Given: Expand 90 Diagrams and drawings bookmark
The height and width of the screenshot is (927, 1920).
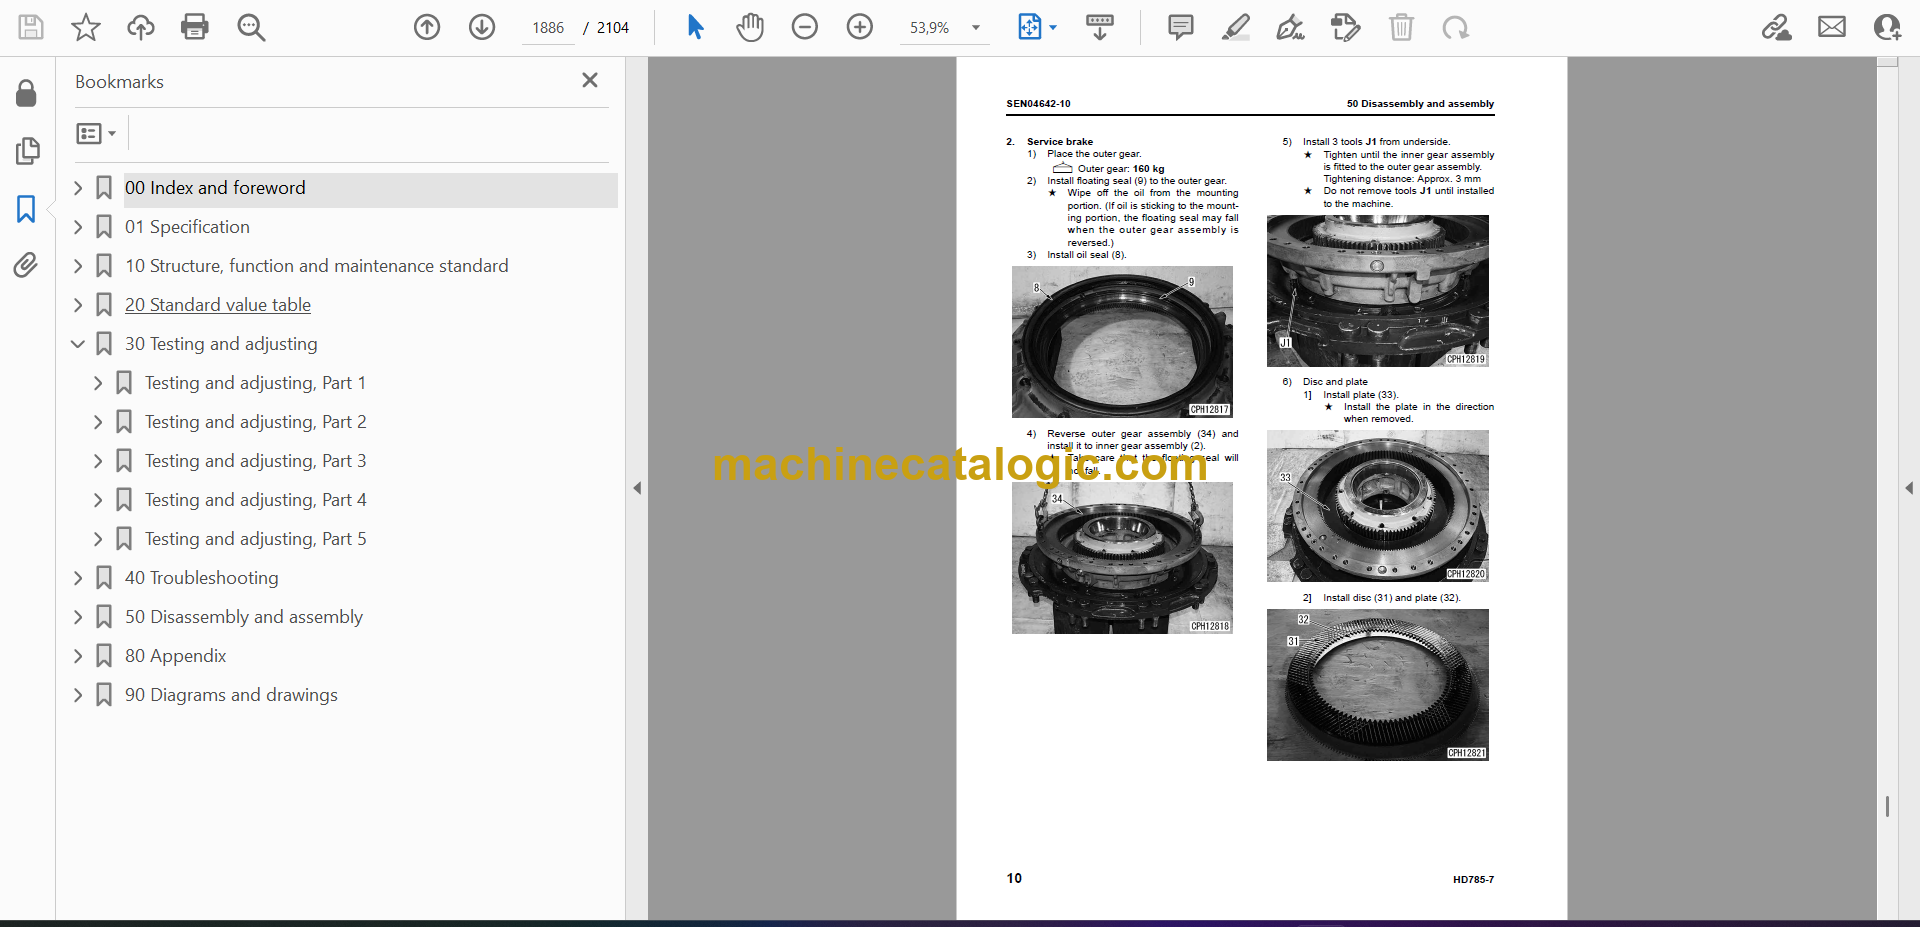Looking at the screenshot, I should pos(78,695).
